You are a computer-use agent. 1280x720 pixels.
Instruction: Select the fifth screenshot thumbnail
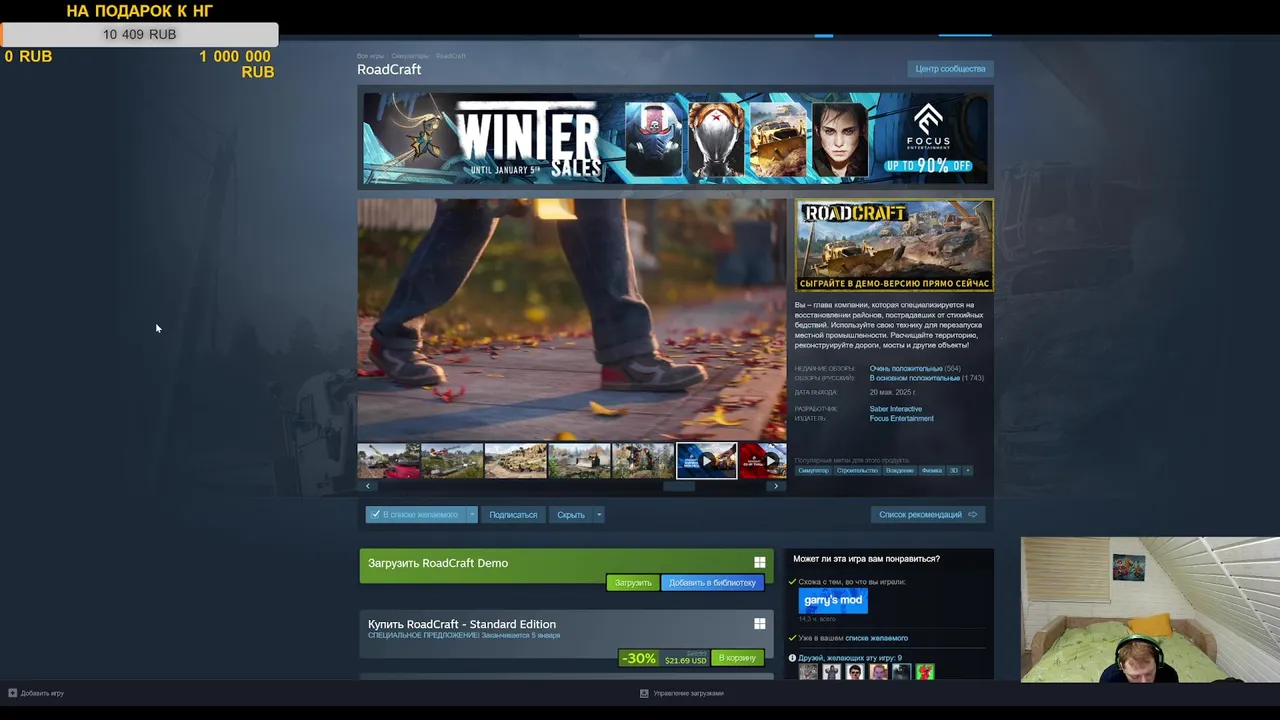[x=643, y=461]
